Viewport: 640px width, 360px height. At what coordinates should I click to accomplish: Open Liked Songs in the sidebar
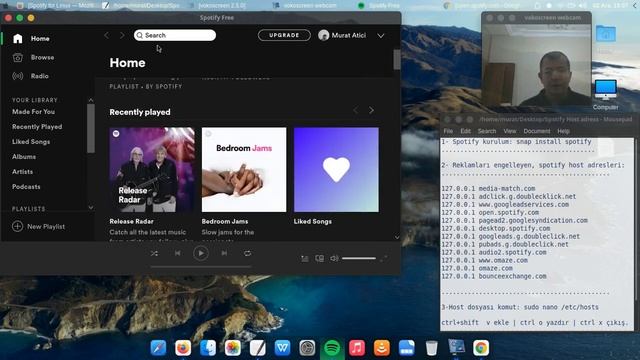click(31, 142)
